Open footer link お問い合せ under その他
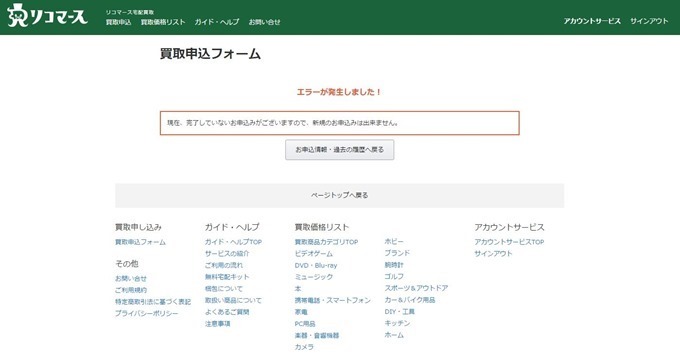The width and height of the screenshot is (680, 361). coord(131,279)
